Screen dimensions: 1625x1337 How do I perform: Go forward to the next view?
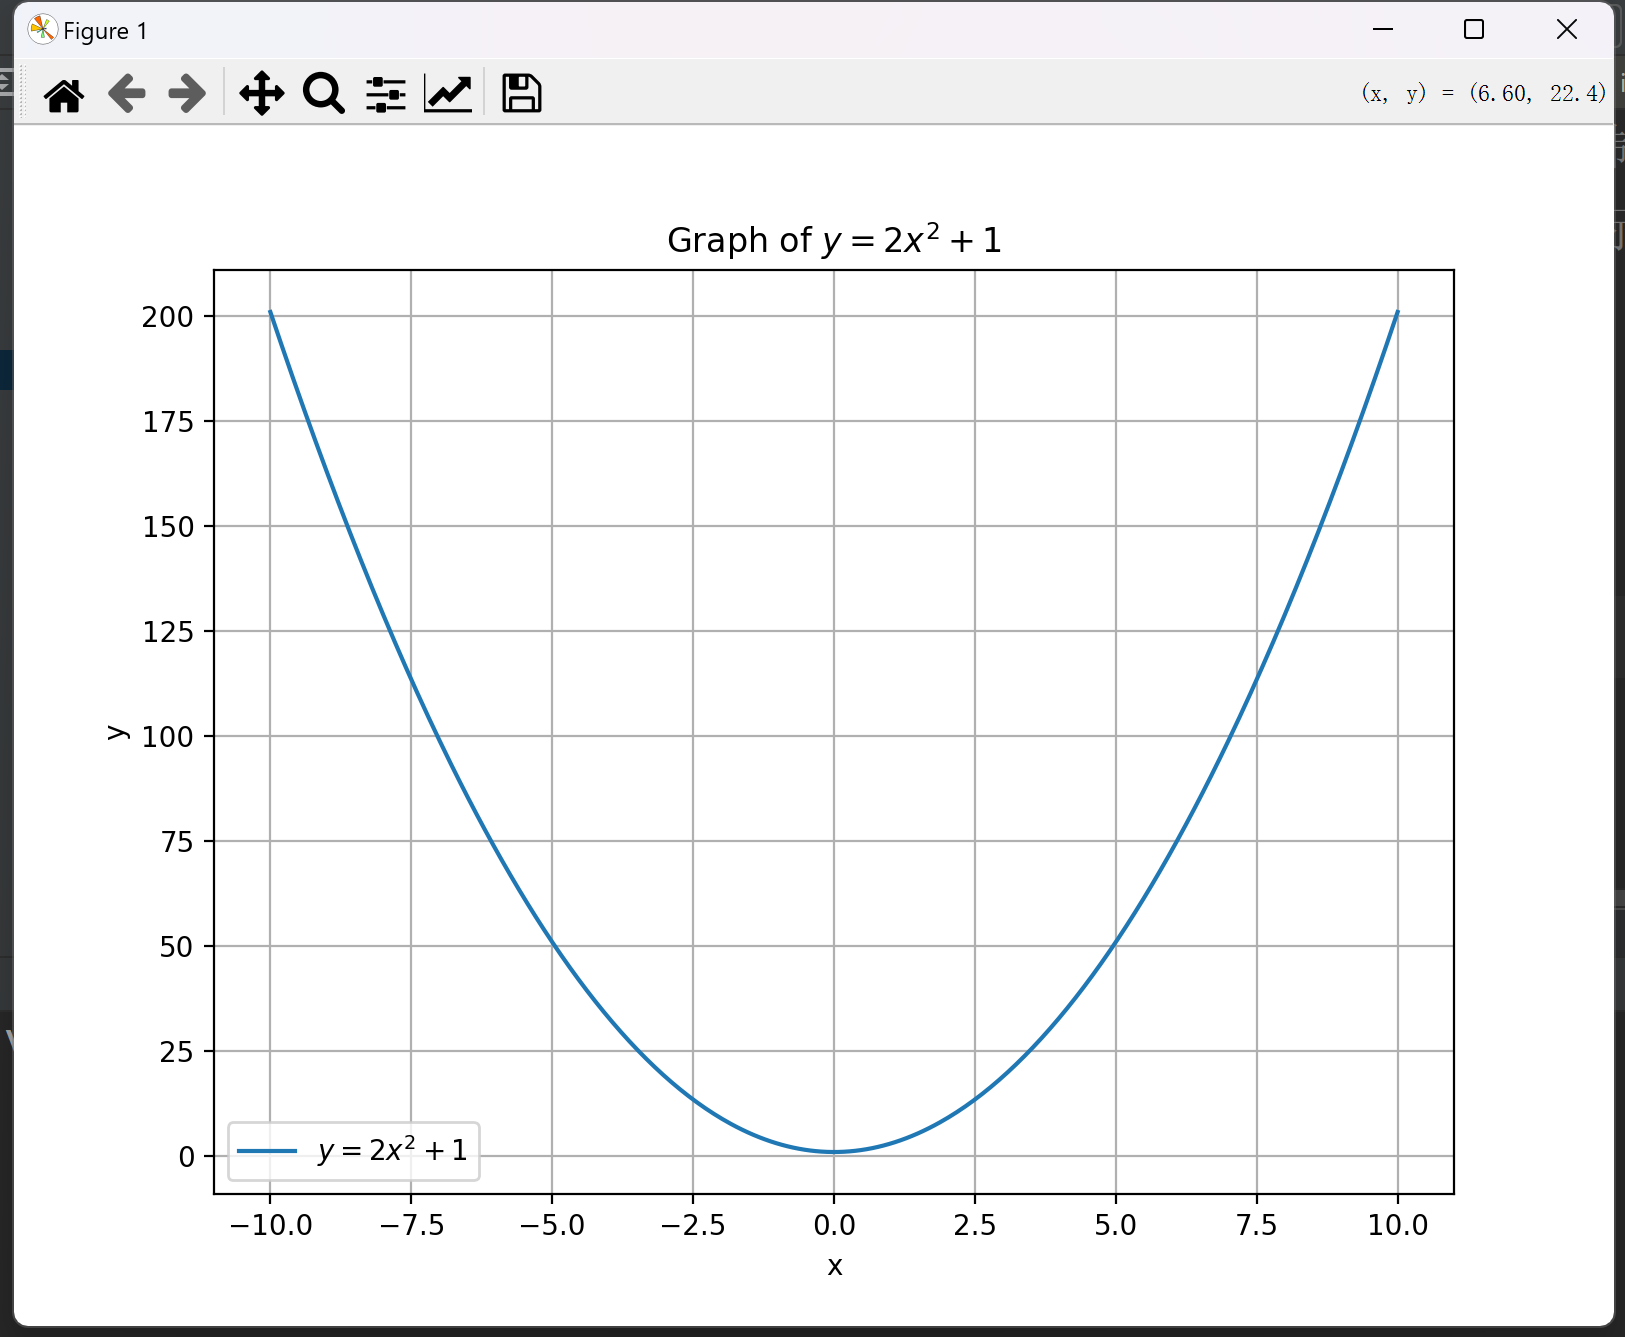[x=187, y=94]
